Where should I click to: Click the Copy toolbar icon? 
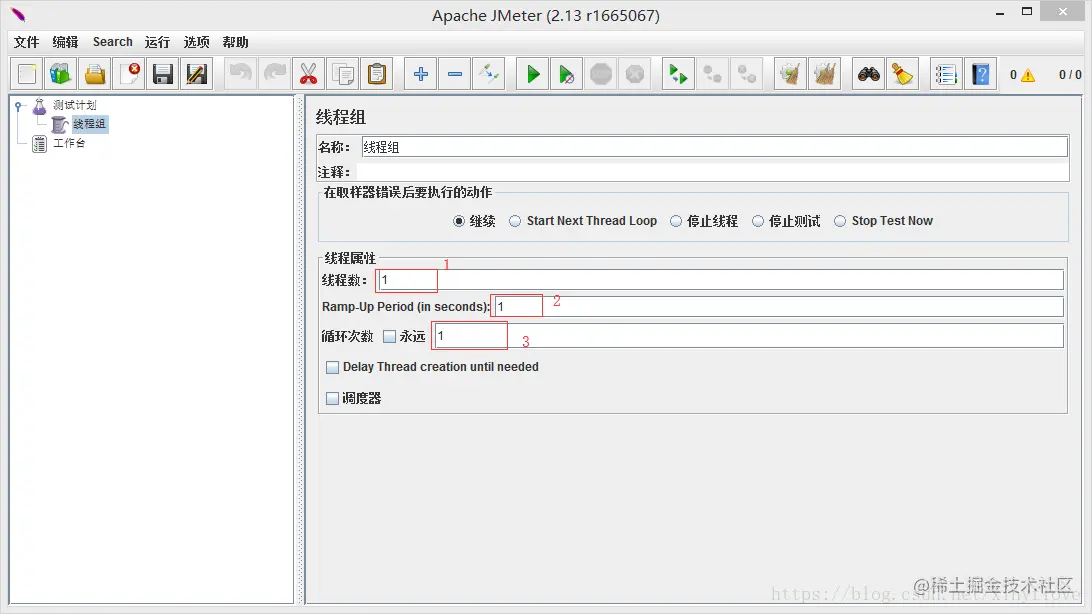343,74
